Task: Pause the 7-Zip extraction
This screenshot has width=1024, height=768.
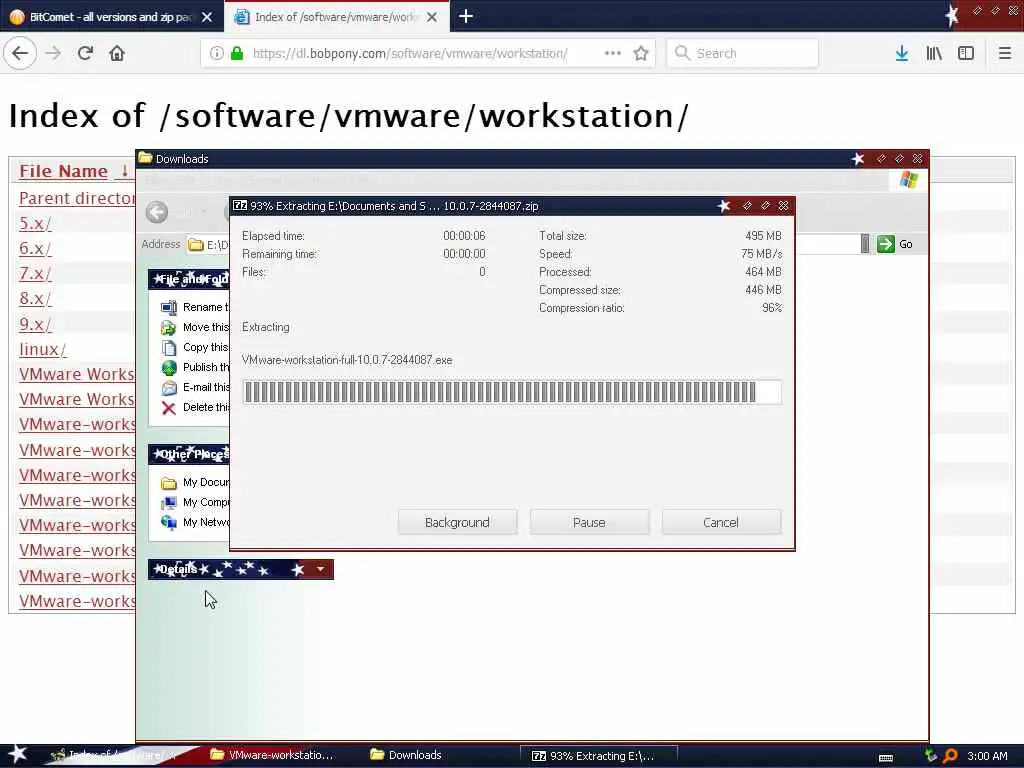Action: (x=589, y=522)
